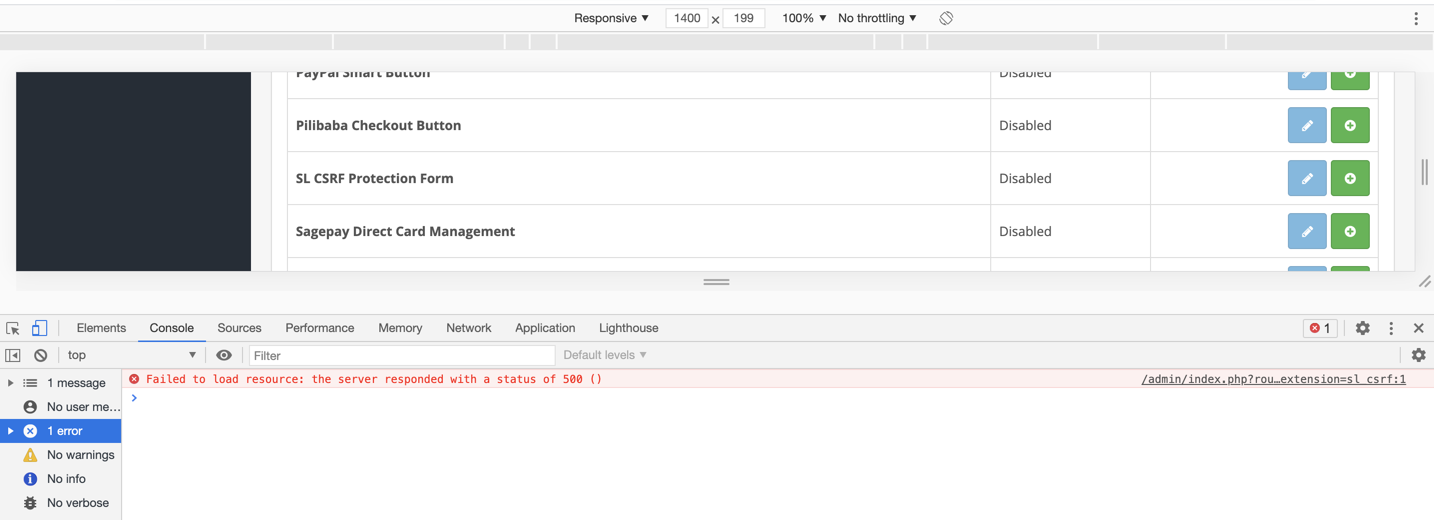Switch to the Elements tab
The width and height of the screenshot is (1435, 520).
coord(101,328)
